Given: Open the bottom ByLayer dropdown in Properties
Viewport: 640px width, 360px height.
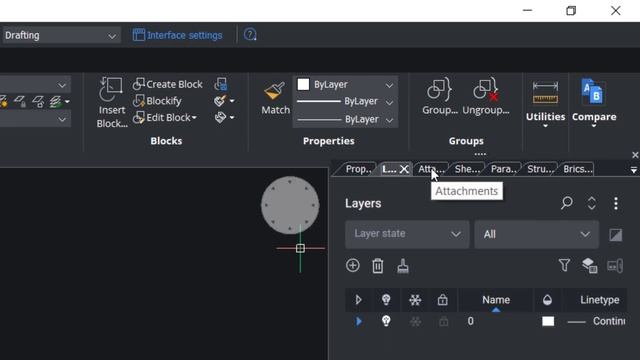Looking at the screenshot, I should click(x=389, y=120).
